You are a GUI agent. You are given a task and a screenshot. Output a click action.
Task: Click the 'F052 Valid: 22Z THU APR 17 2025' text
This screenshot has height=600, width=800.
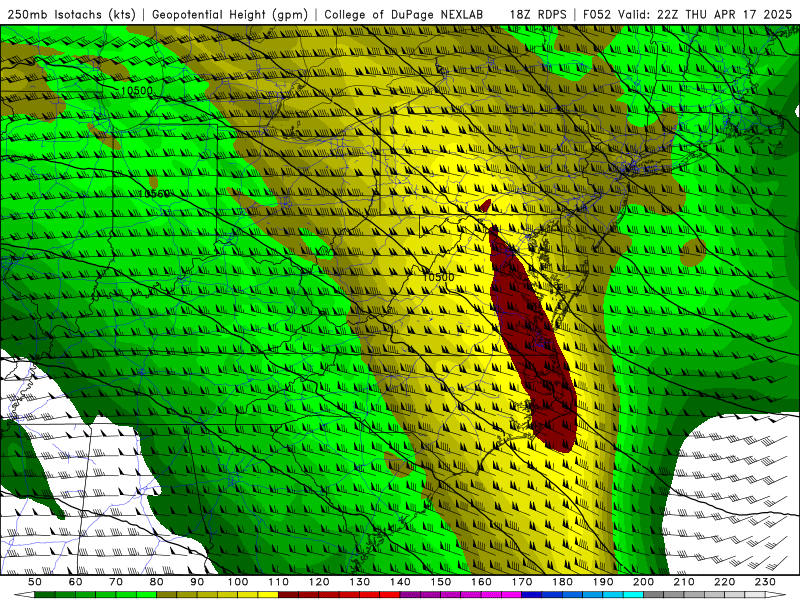(687, 14)
